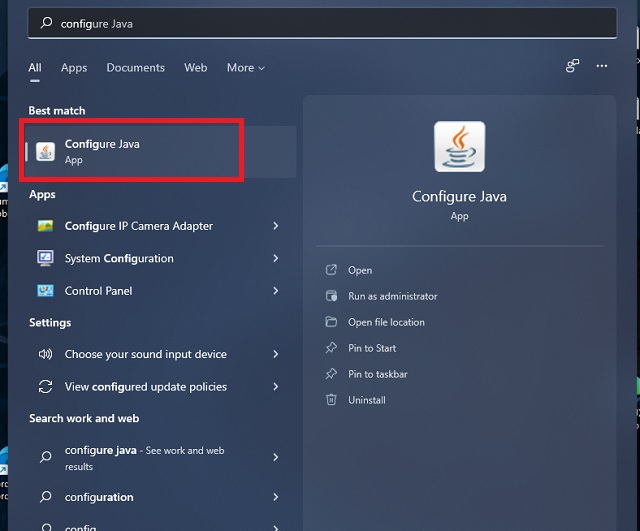640x531 pixels.
Task: Click the Configure IP Camera Adapter icon
Action: [x=45, y=226]
